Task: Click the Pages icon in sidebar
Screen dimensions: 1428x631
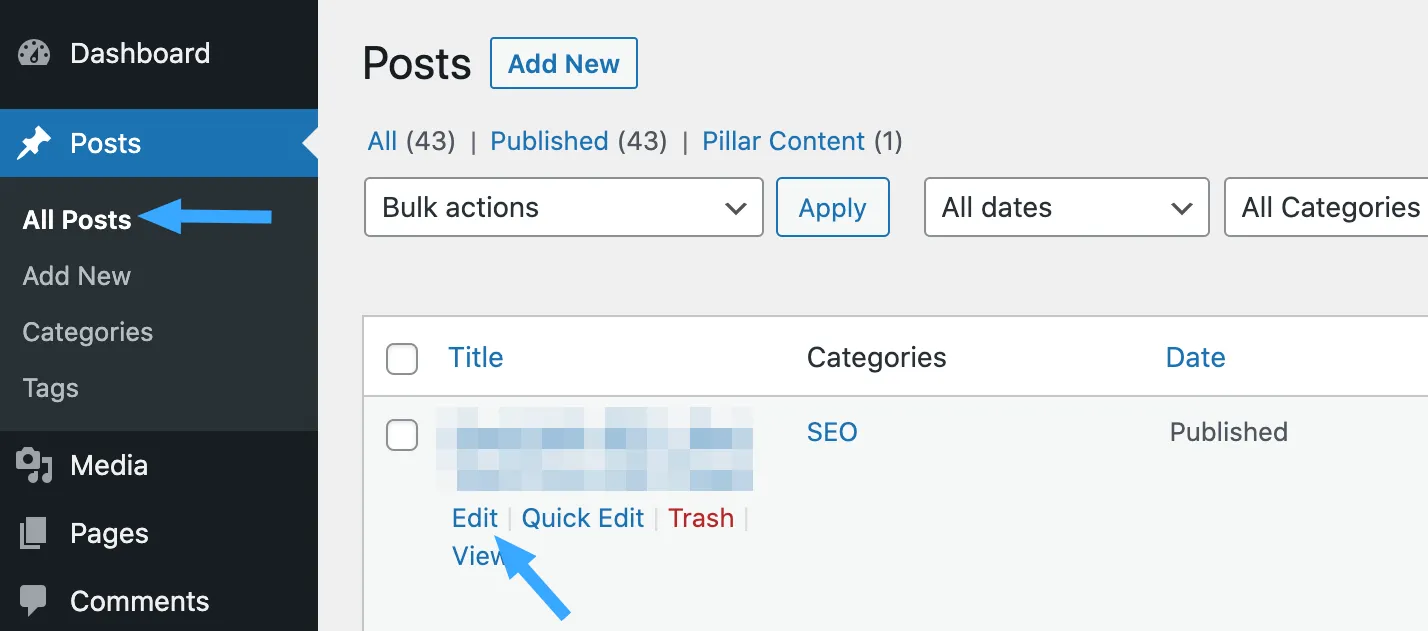Action: coord(34,534)
